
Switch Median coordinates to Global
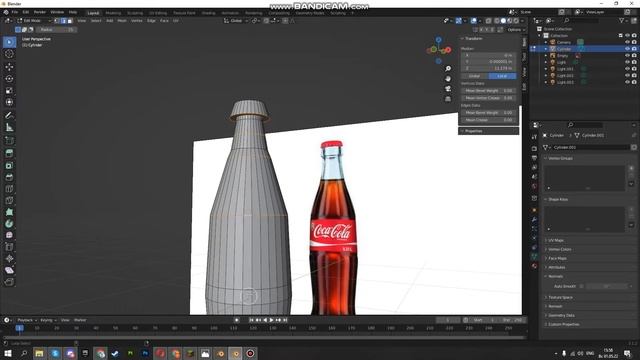point(475,76)
